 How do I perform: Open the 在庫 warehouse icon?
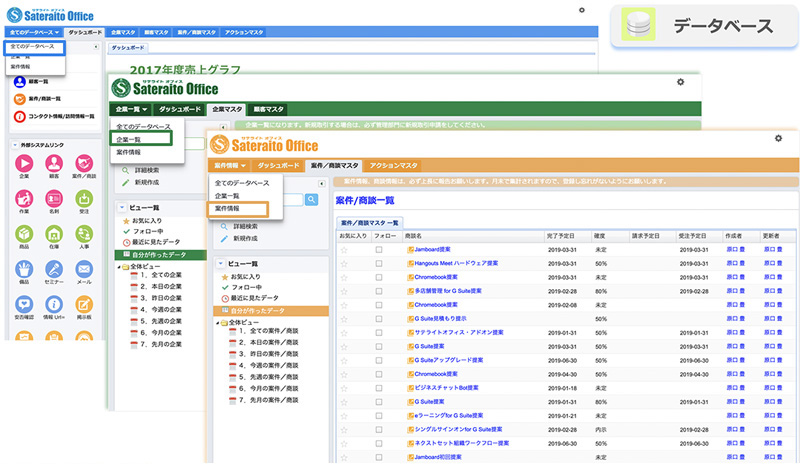coord(54,234)
